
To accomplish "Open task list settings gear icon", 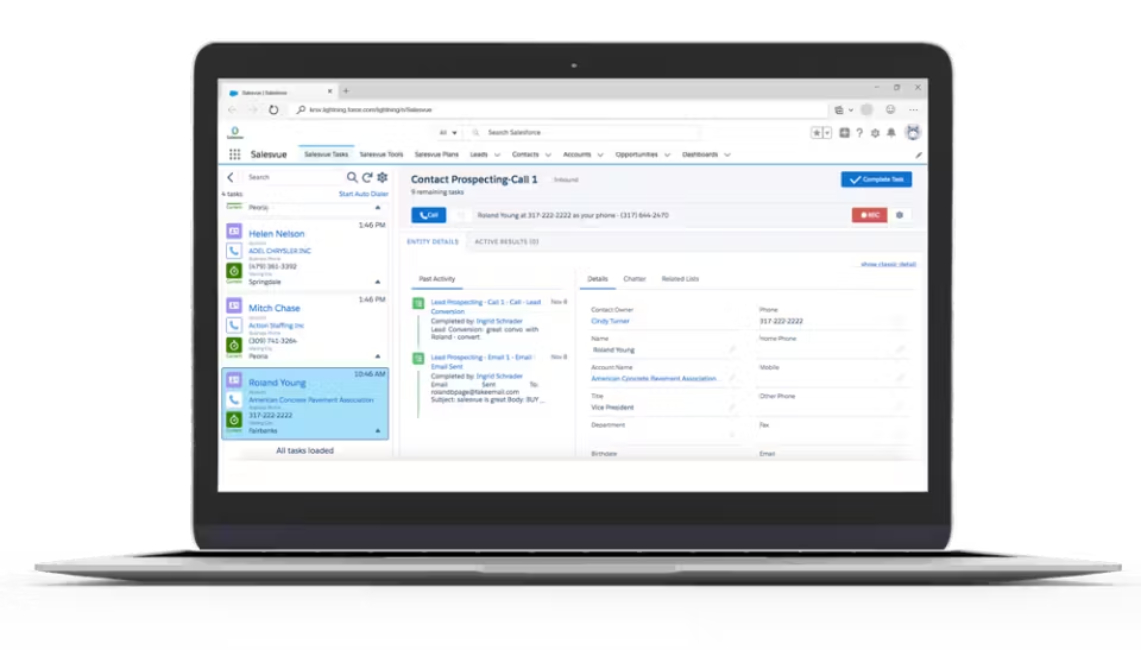I will pyautogui.click(x=383, y=177).
